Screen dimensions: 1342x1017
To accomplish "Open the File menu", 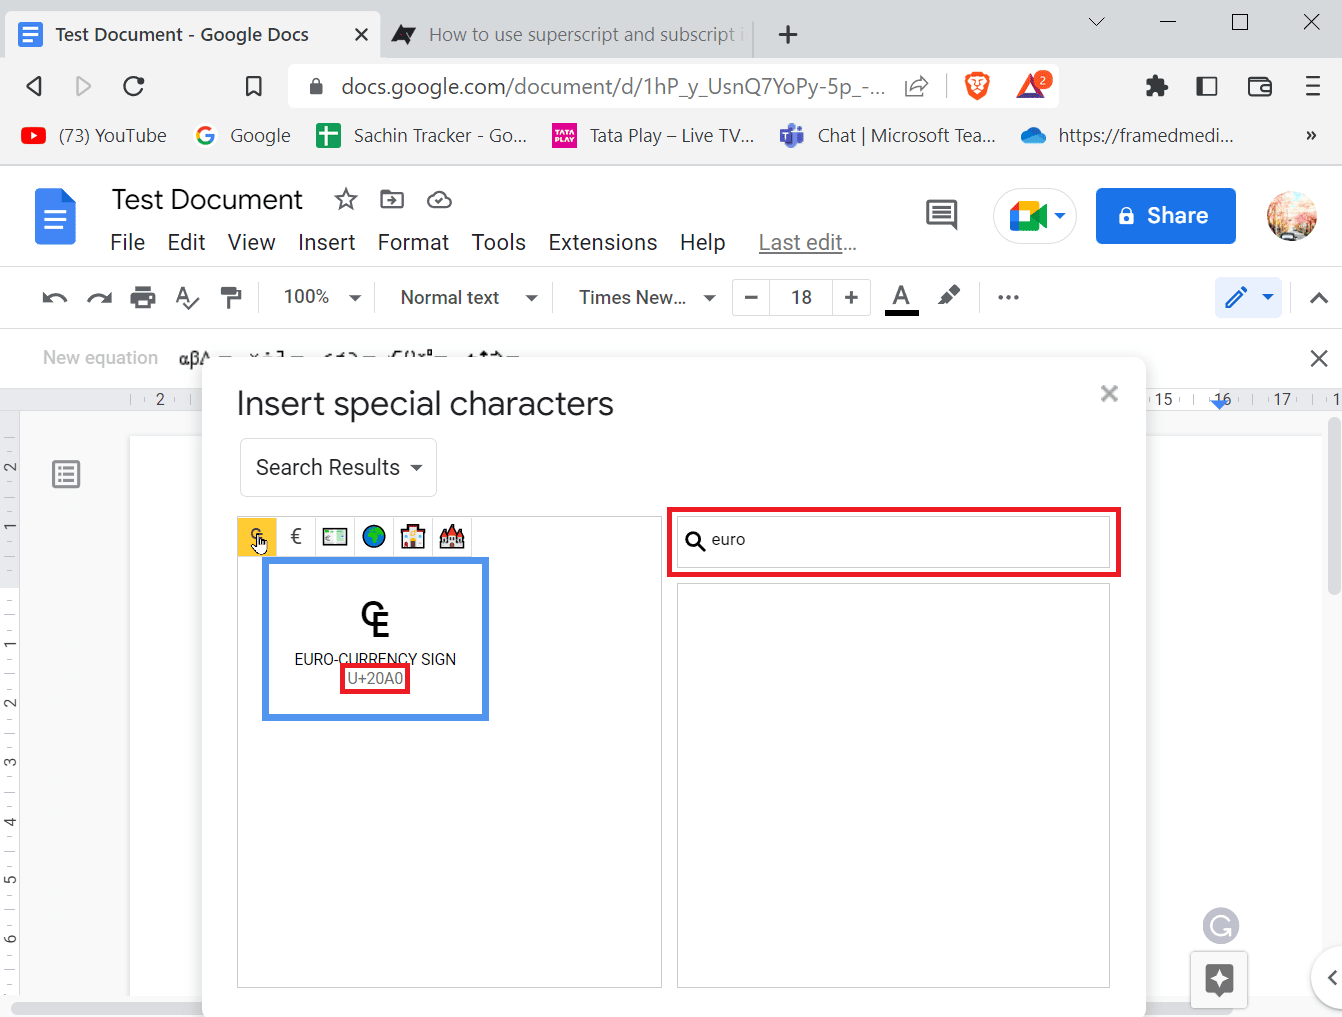I will (128, 243).
